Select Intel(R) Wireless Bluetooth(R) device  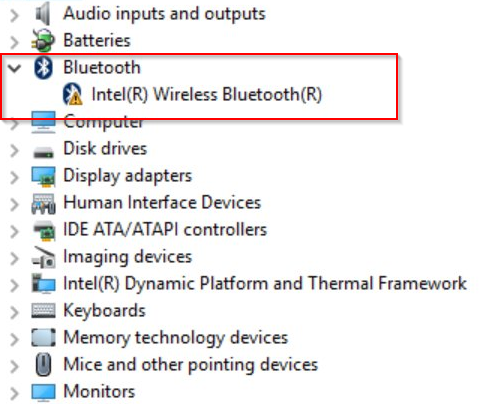207,94
